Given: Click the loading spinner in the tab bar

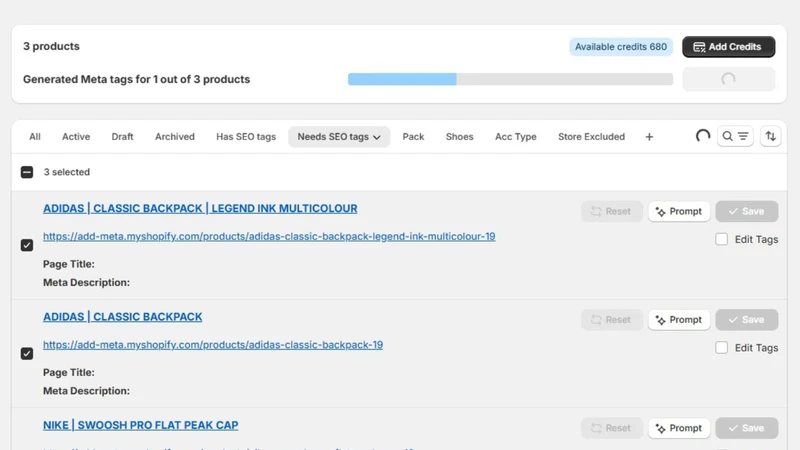Looking at the screenshot, I should coord(703,136).
